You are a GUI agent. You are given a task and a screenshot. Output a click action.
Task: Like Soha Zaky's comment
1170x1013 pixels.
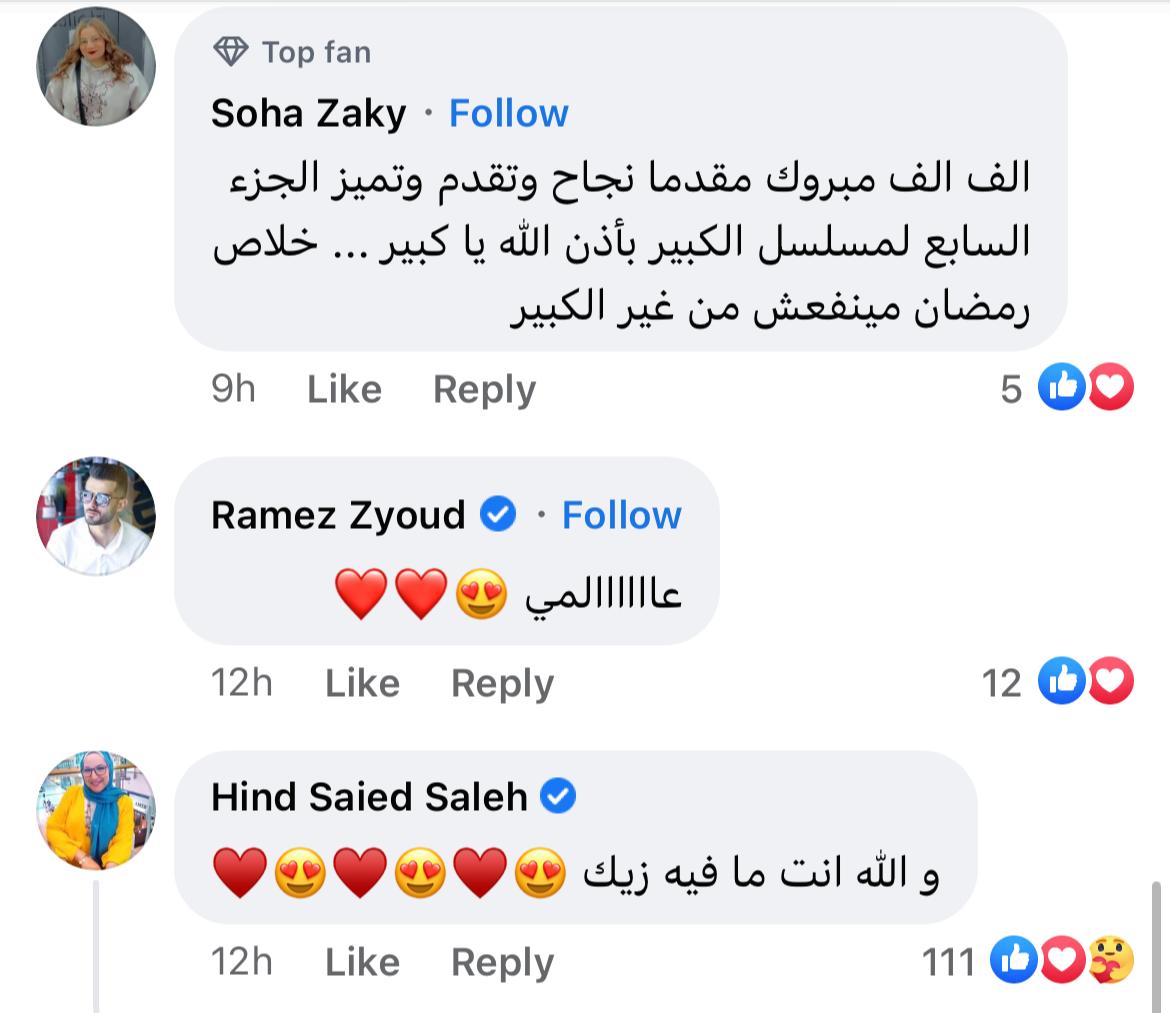344,389
